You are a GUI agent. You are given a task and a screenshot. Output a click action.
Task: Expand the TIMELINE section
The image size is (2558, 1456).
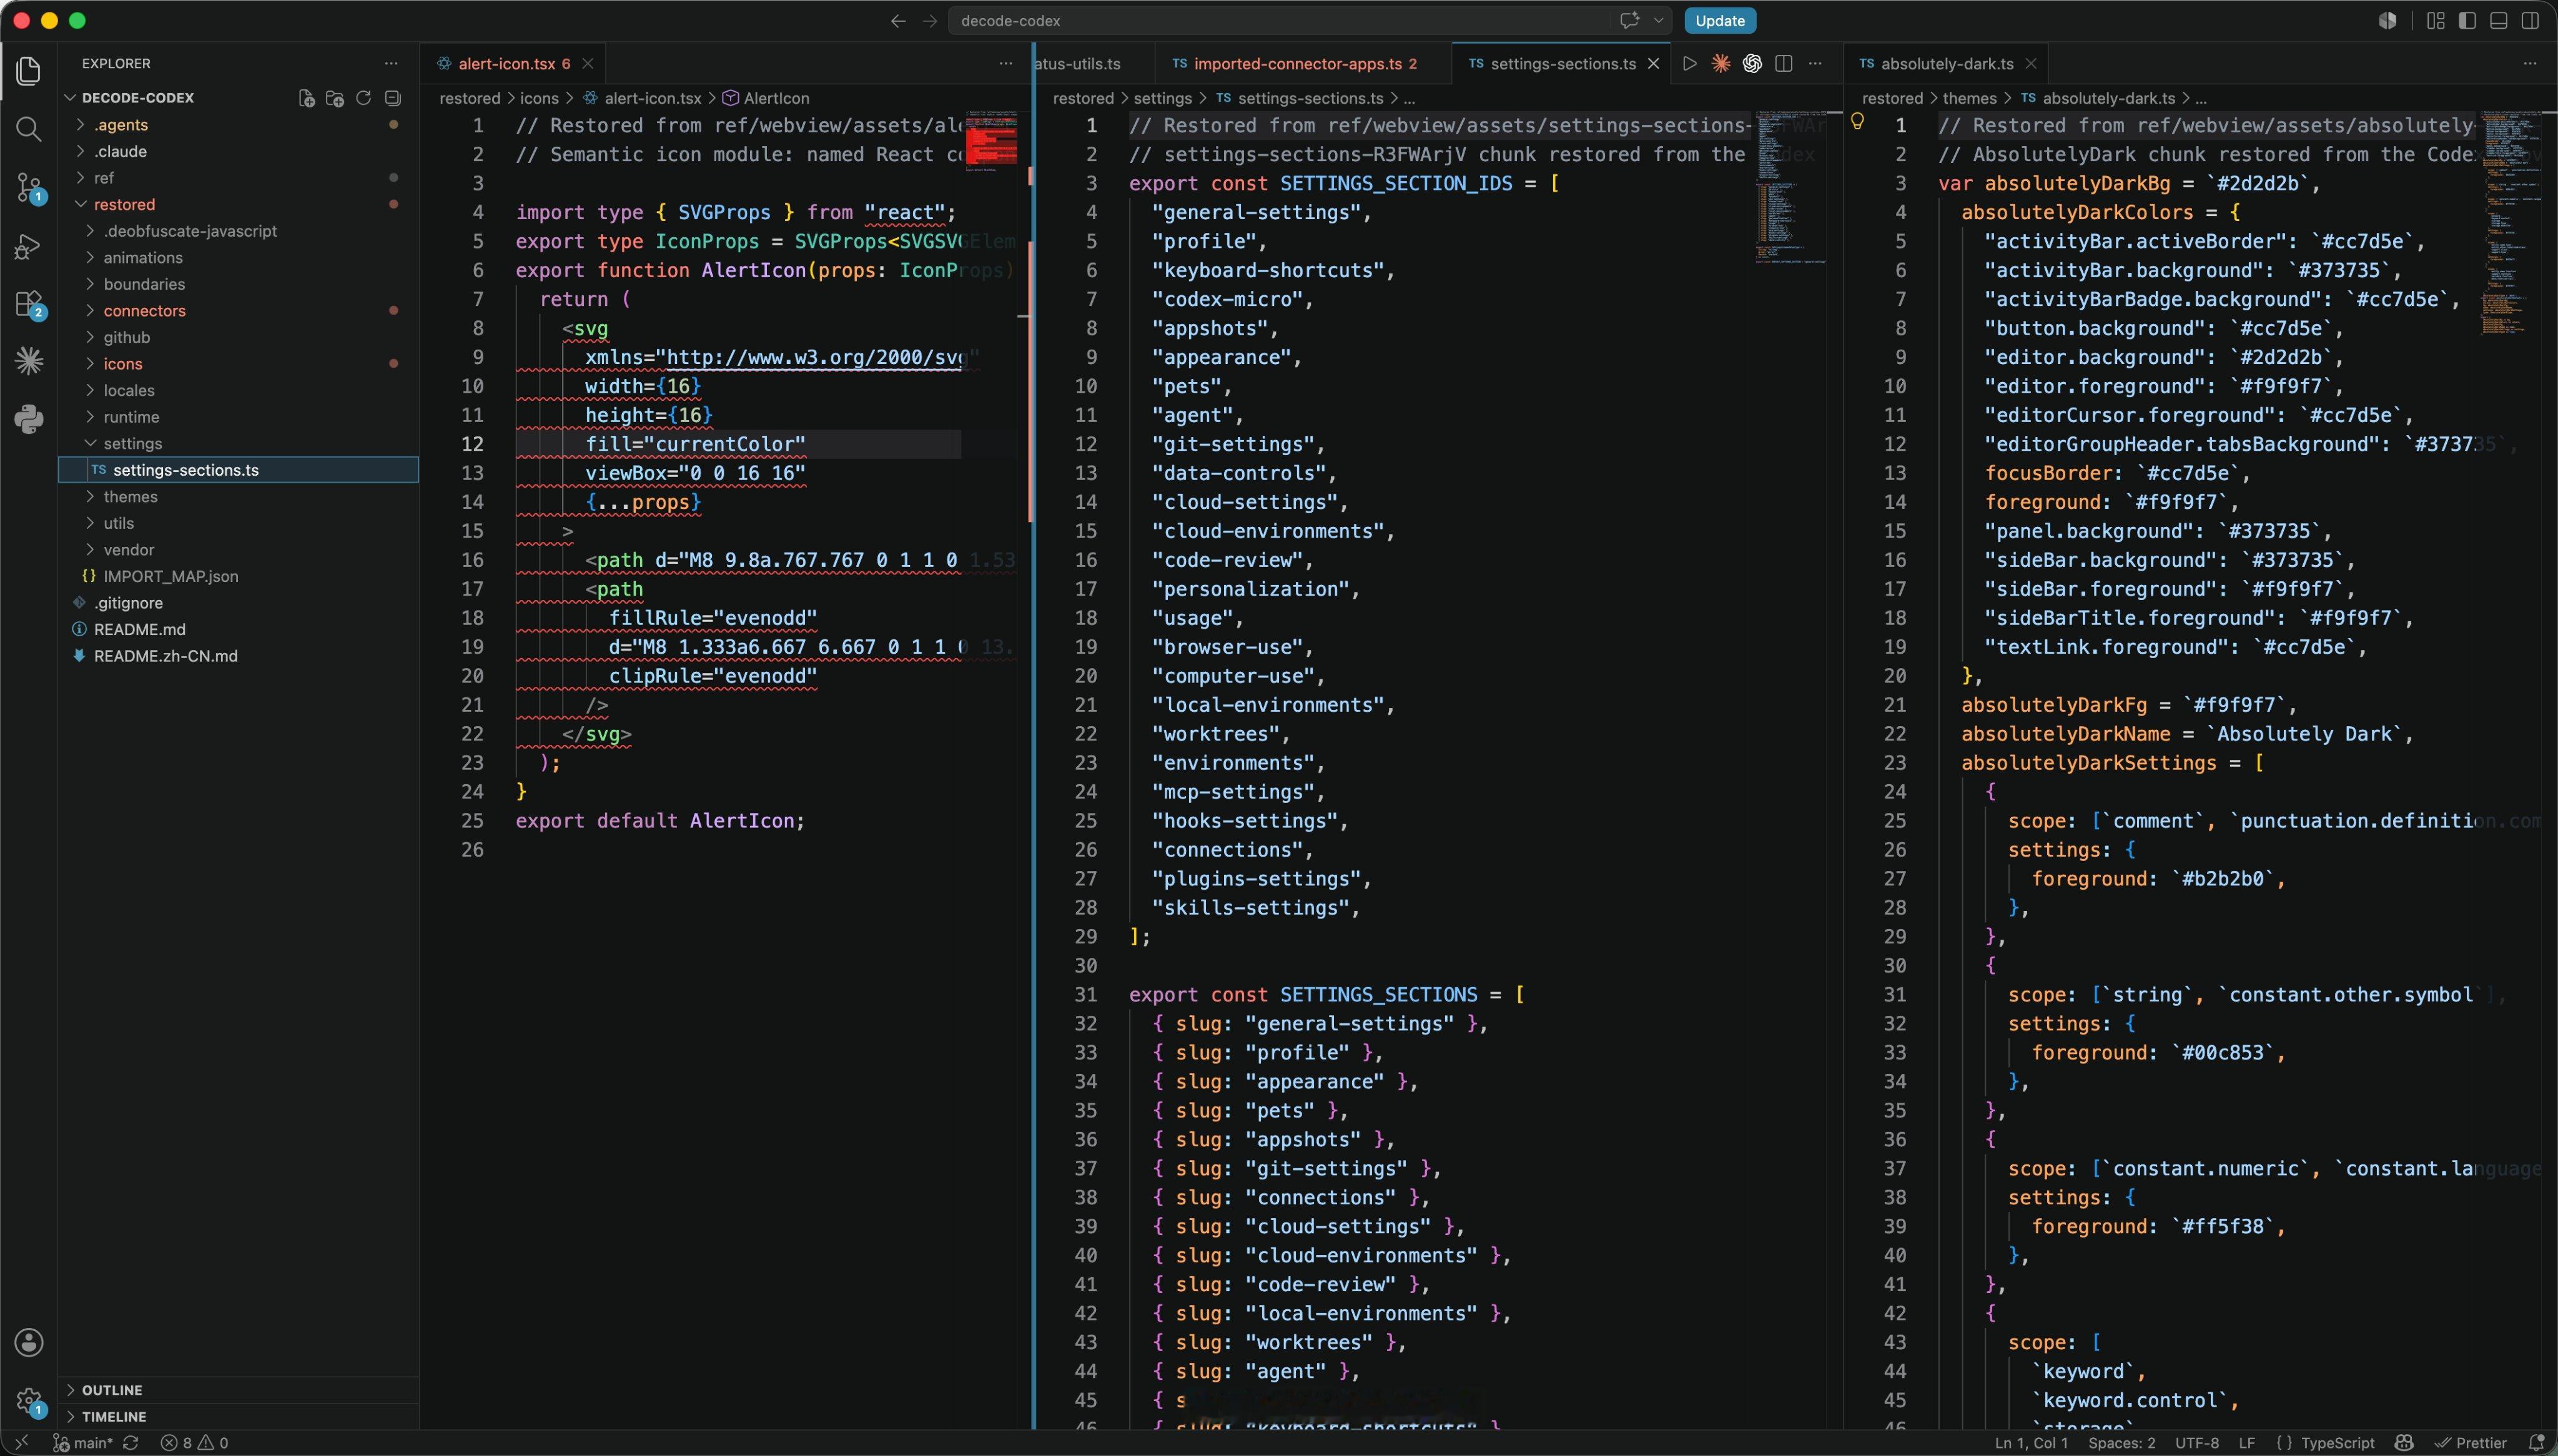click(238, 1417)
